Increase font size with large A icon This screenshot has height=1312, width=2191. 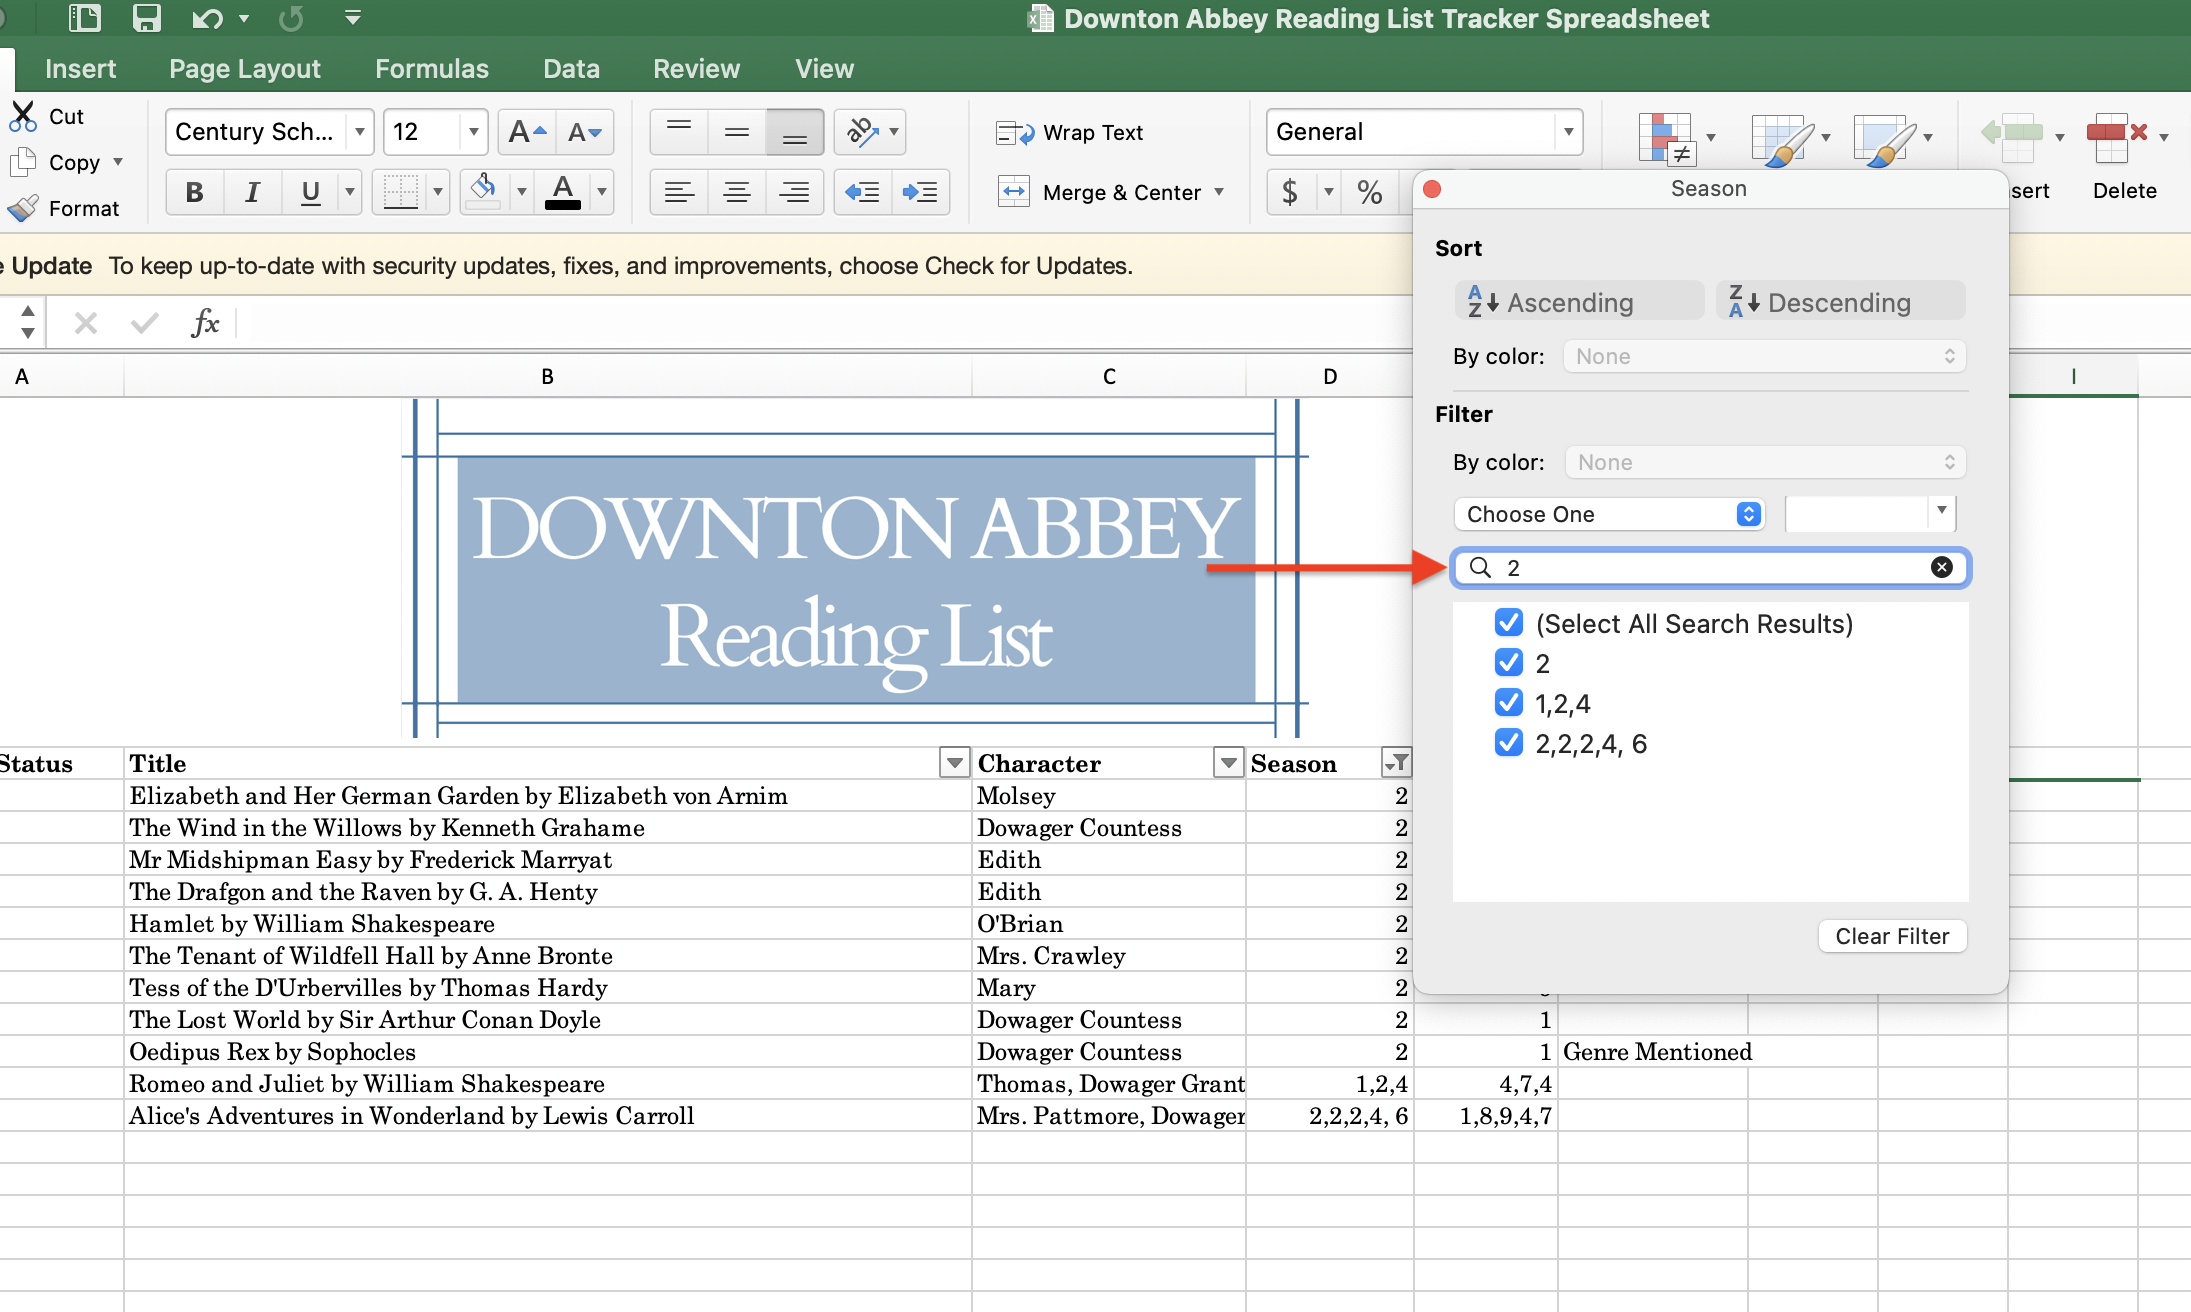pyautogui.click(x=526, y=132)
